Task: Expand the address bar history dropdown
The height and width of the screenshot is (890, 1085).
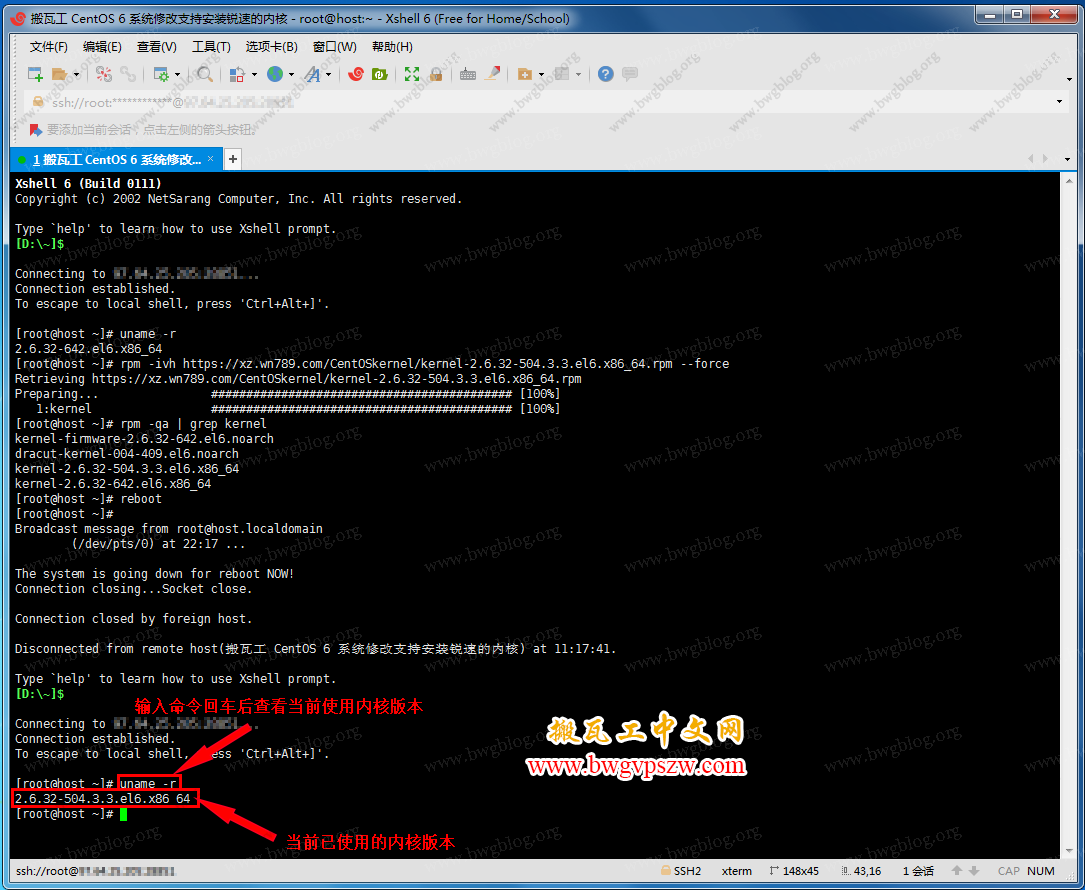Action: (x=1059, y=102)
